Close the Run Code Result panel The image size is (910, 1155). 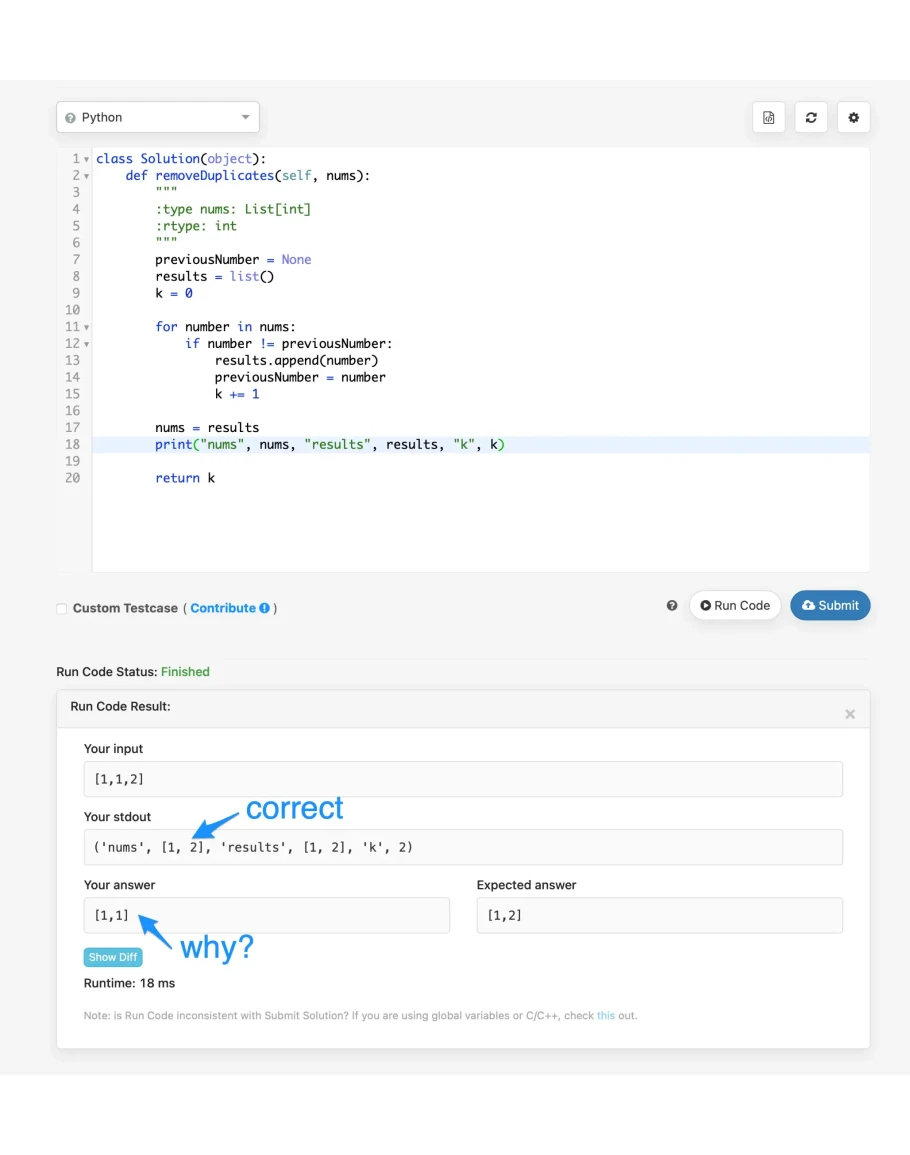(x=850, y=714)
